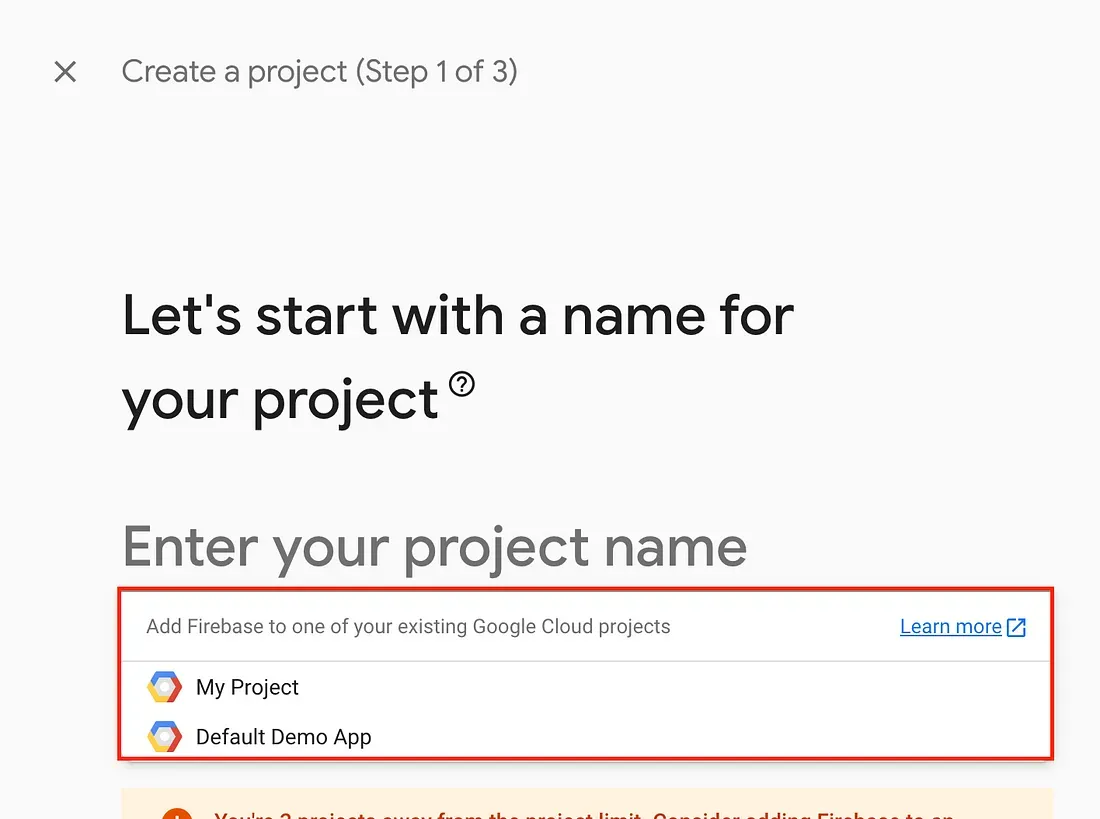This screenshot has width=1100, height=819.
Task: Open the help icon beside the heading
Action: [462, 384]
